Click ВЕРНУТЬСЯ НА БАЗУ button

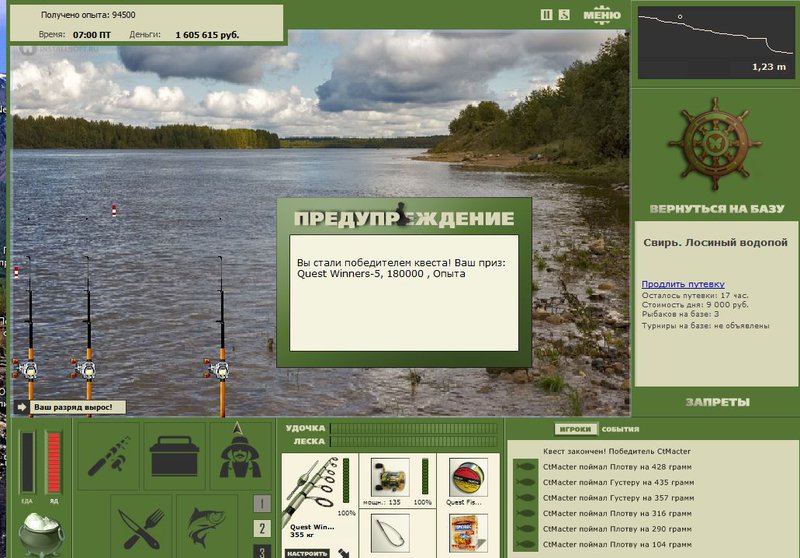[717, 209]
